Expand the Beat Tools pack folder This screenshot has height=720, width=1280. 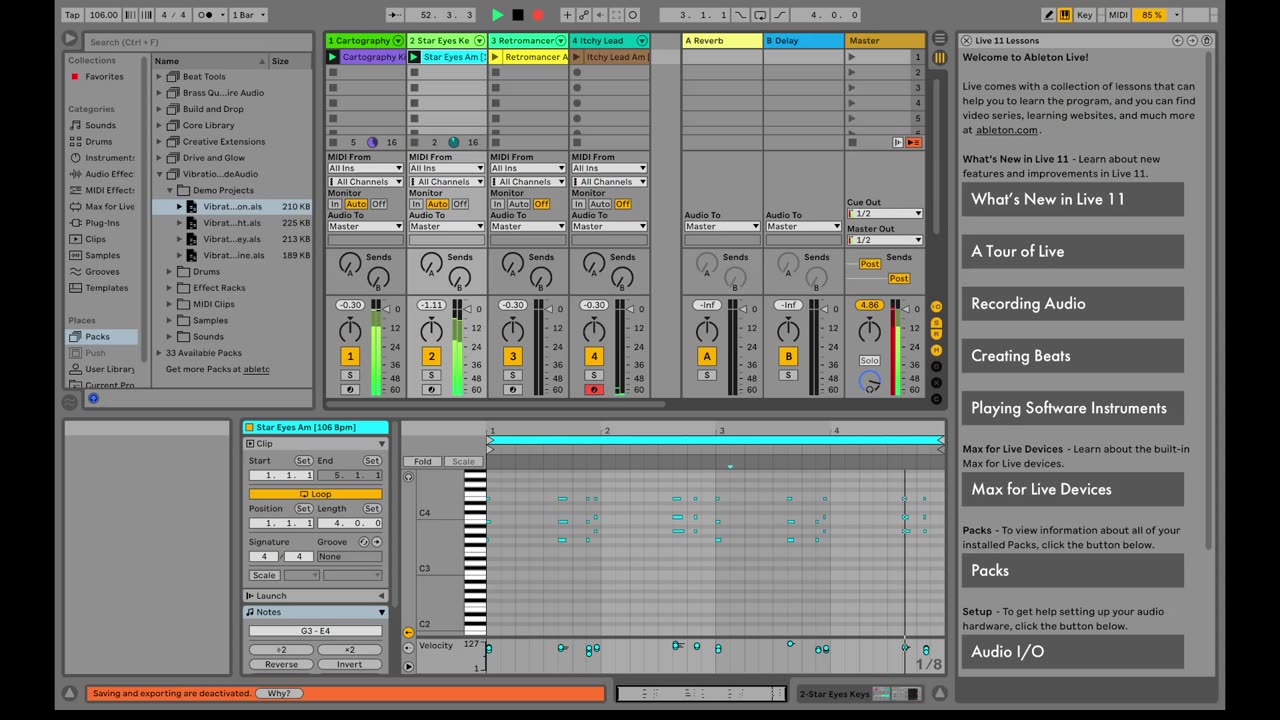(159, 76)
